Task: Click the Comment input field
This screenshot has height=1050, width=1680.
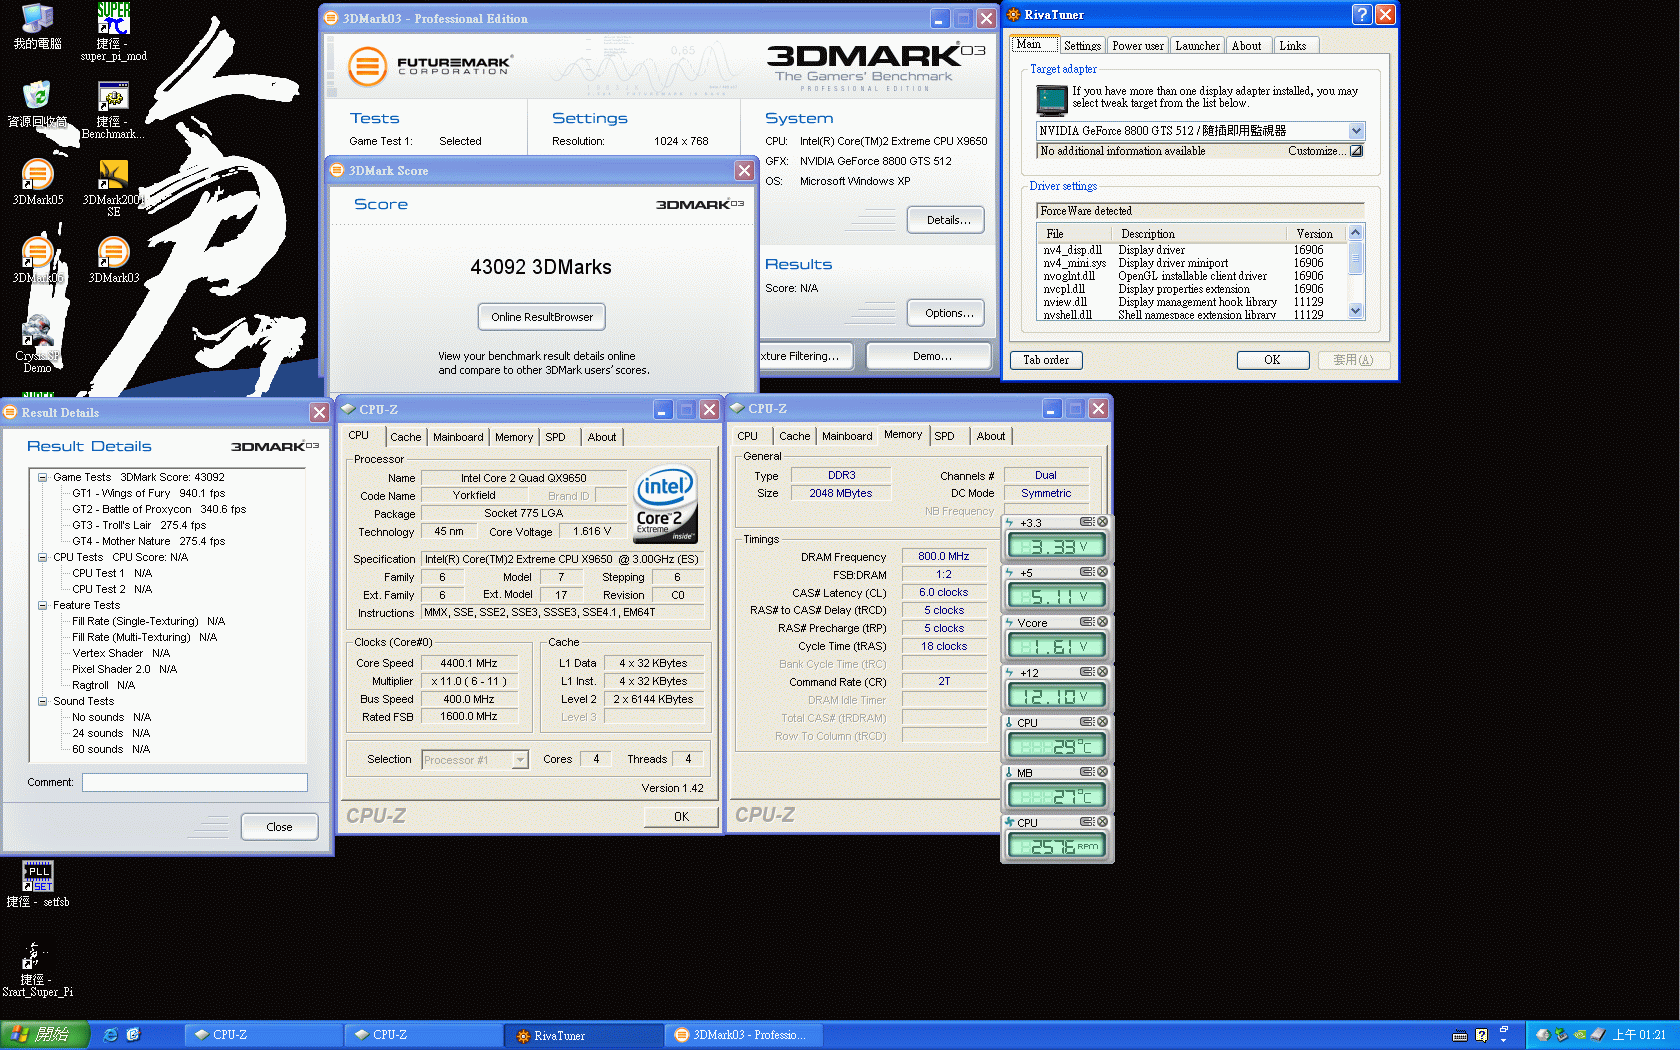Action: point(195,782)
